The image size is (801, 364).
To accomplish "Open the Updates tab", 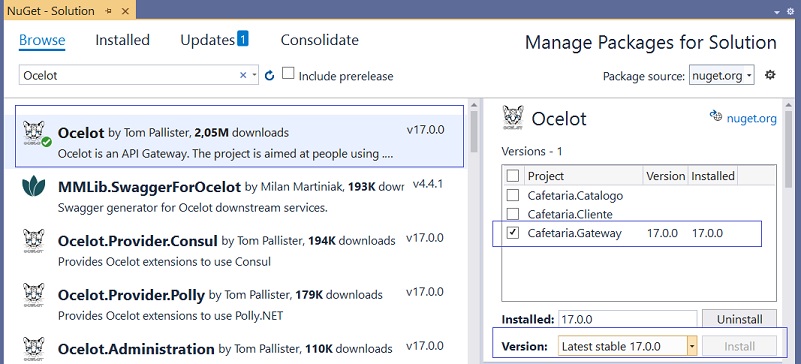I will coord(214,40).
